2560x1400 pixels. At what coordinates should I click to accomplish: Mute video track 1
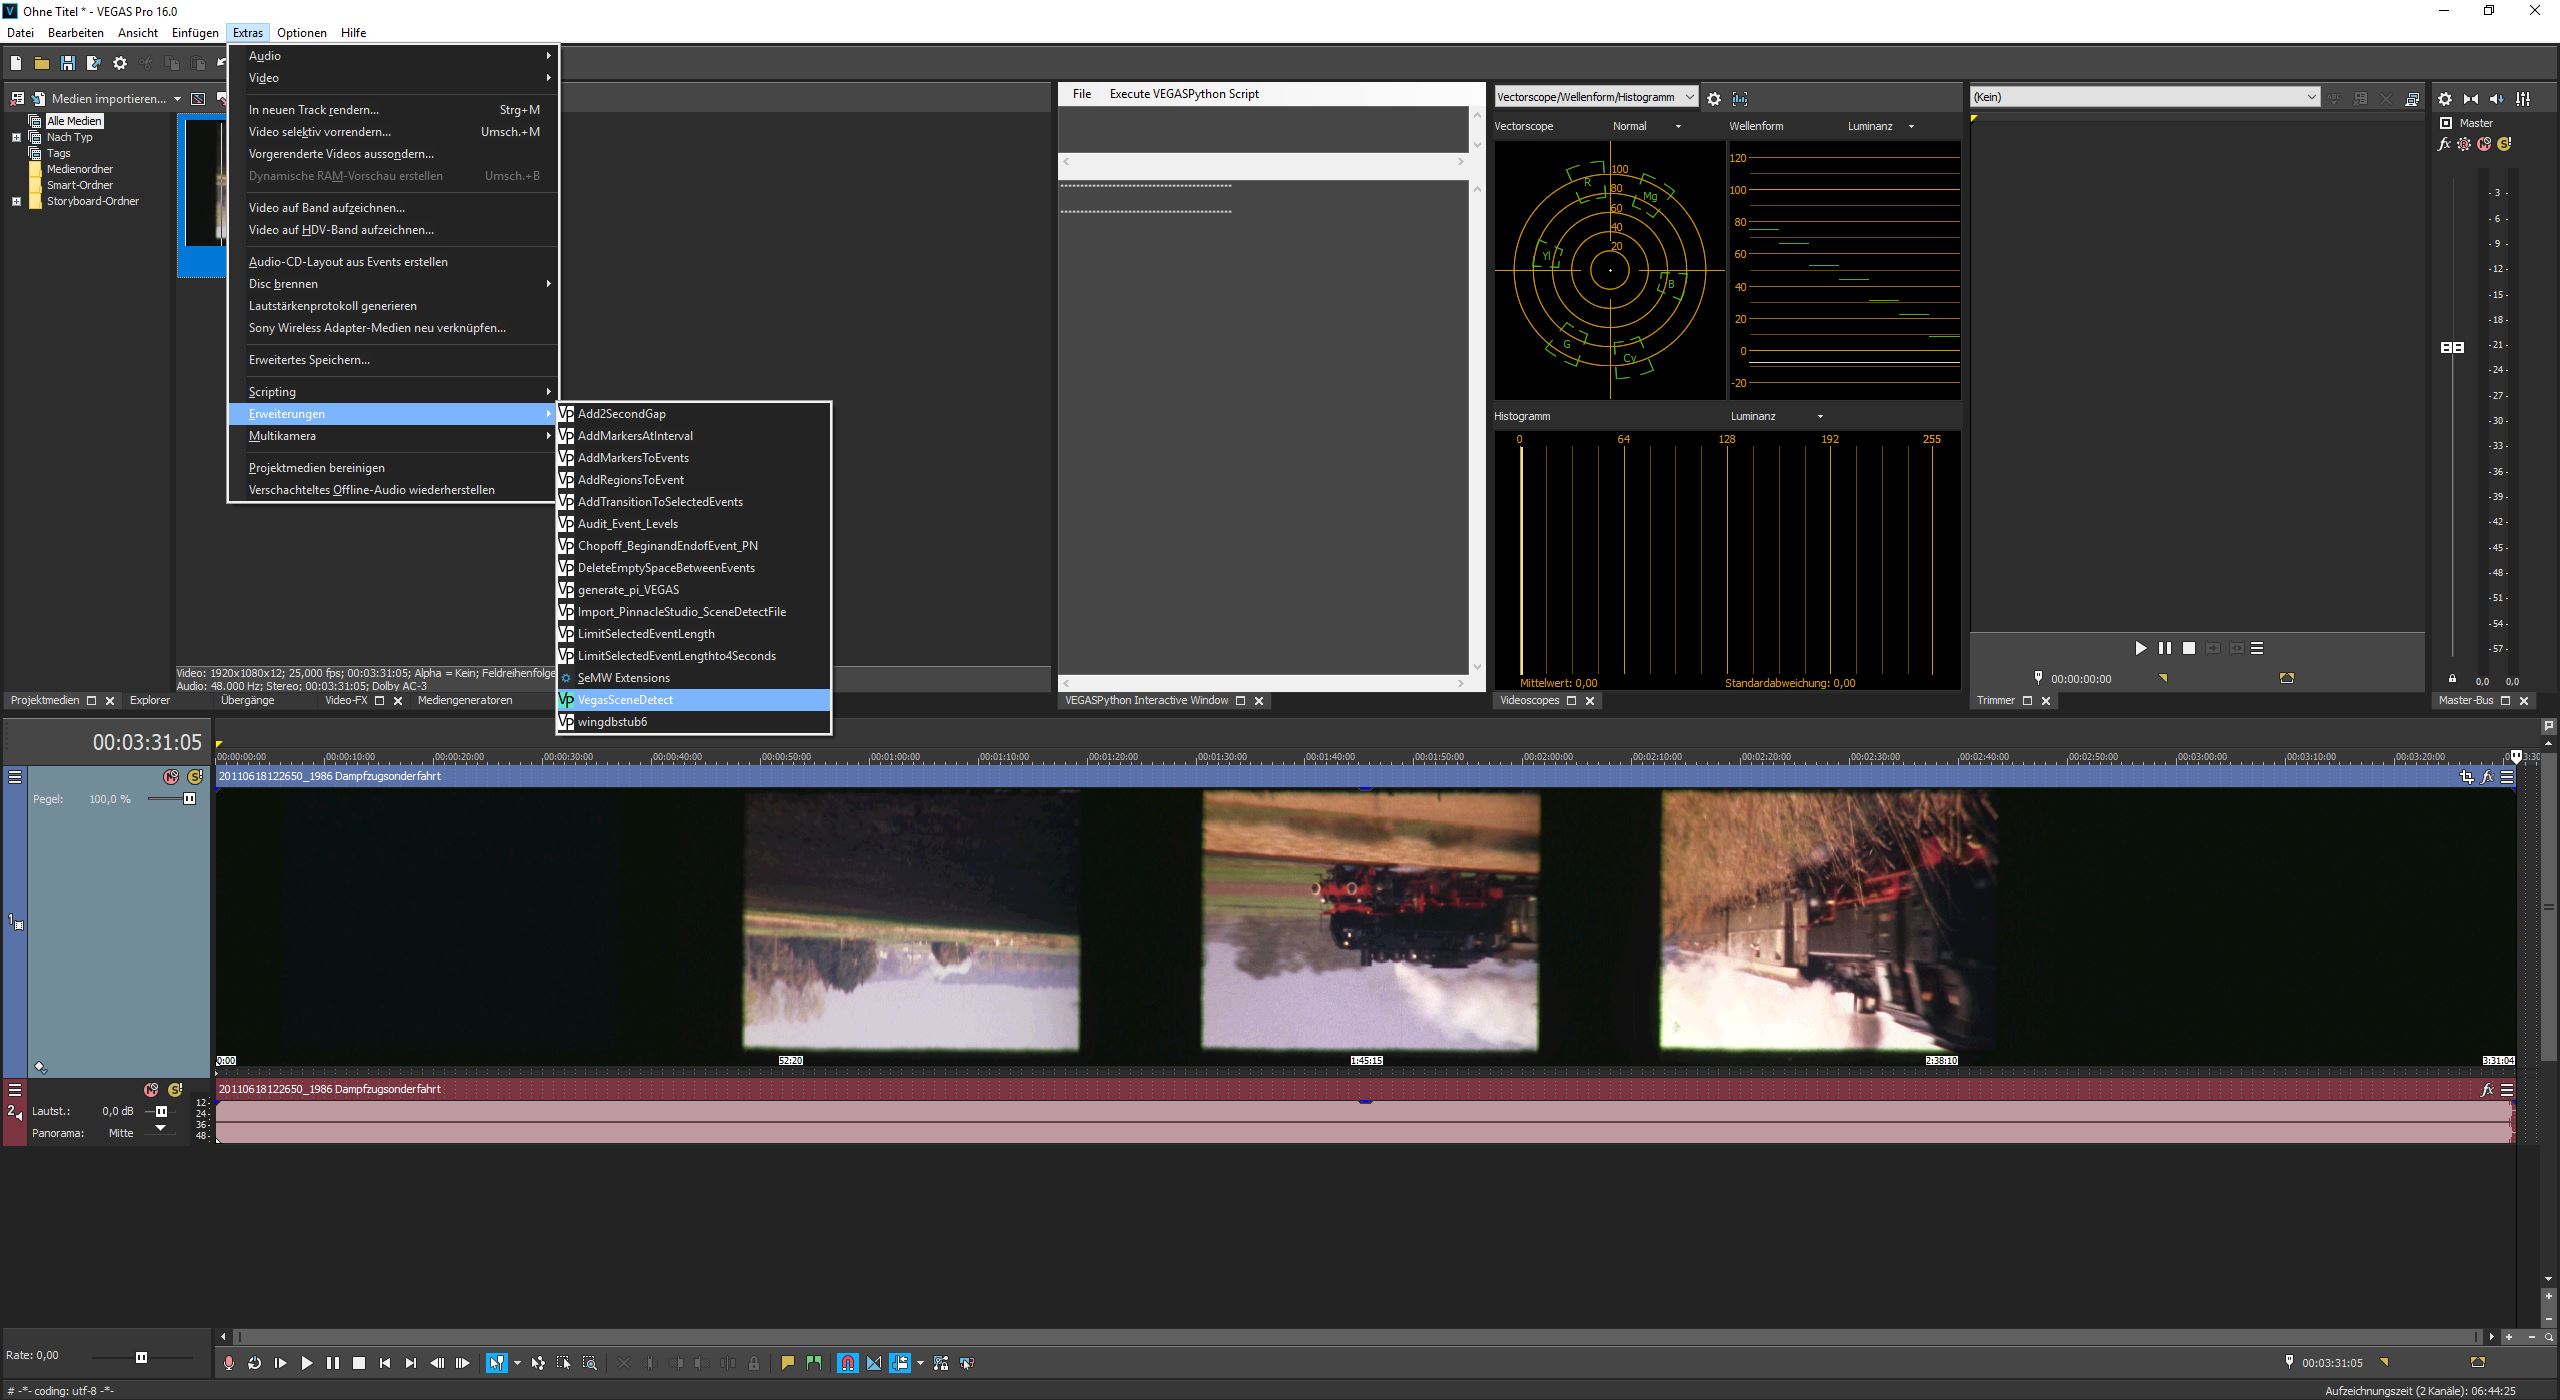point(171,777)
